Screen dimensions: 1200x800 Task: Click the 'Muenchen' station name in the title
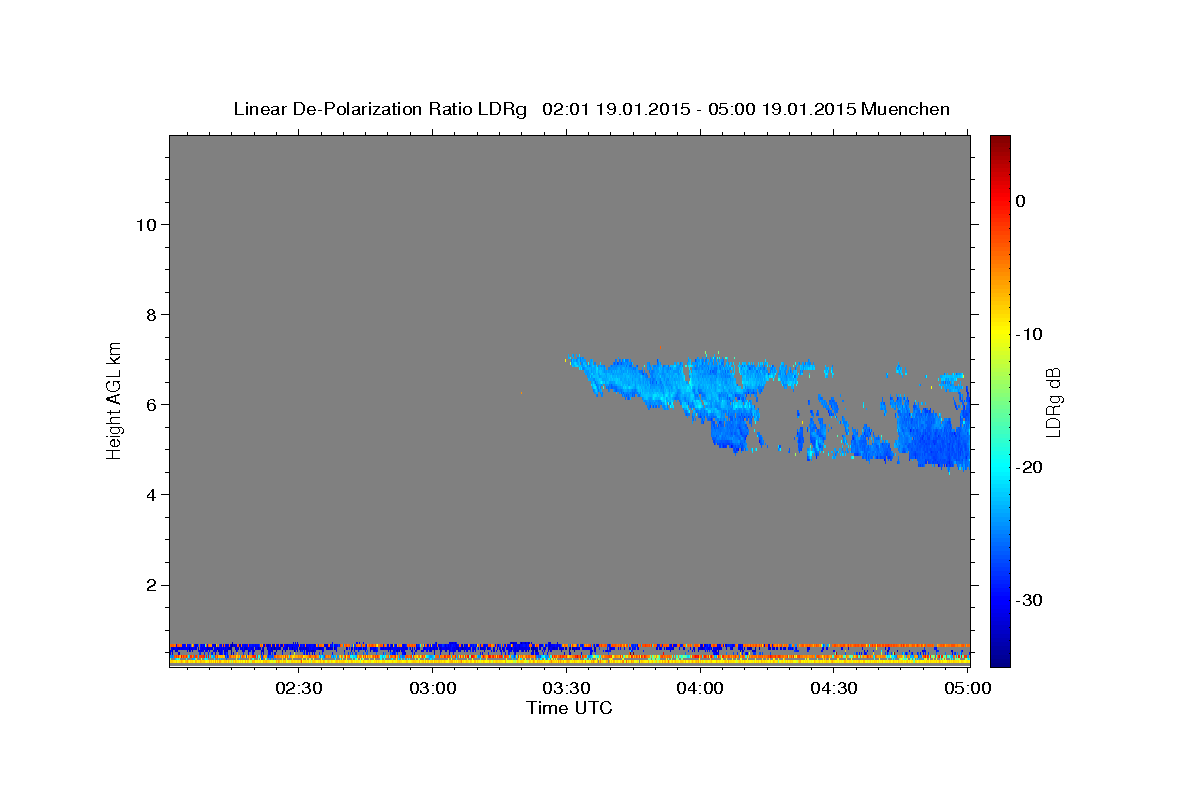(x=905, y=109)
